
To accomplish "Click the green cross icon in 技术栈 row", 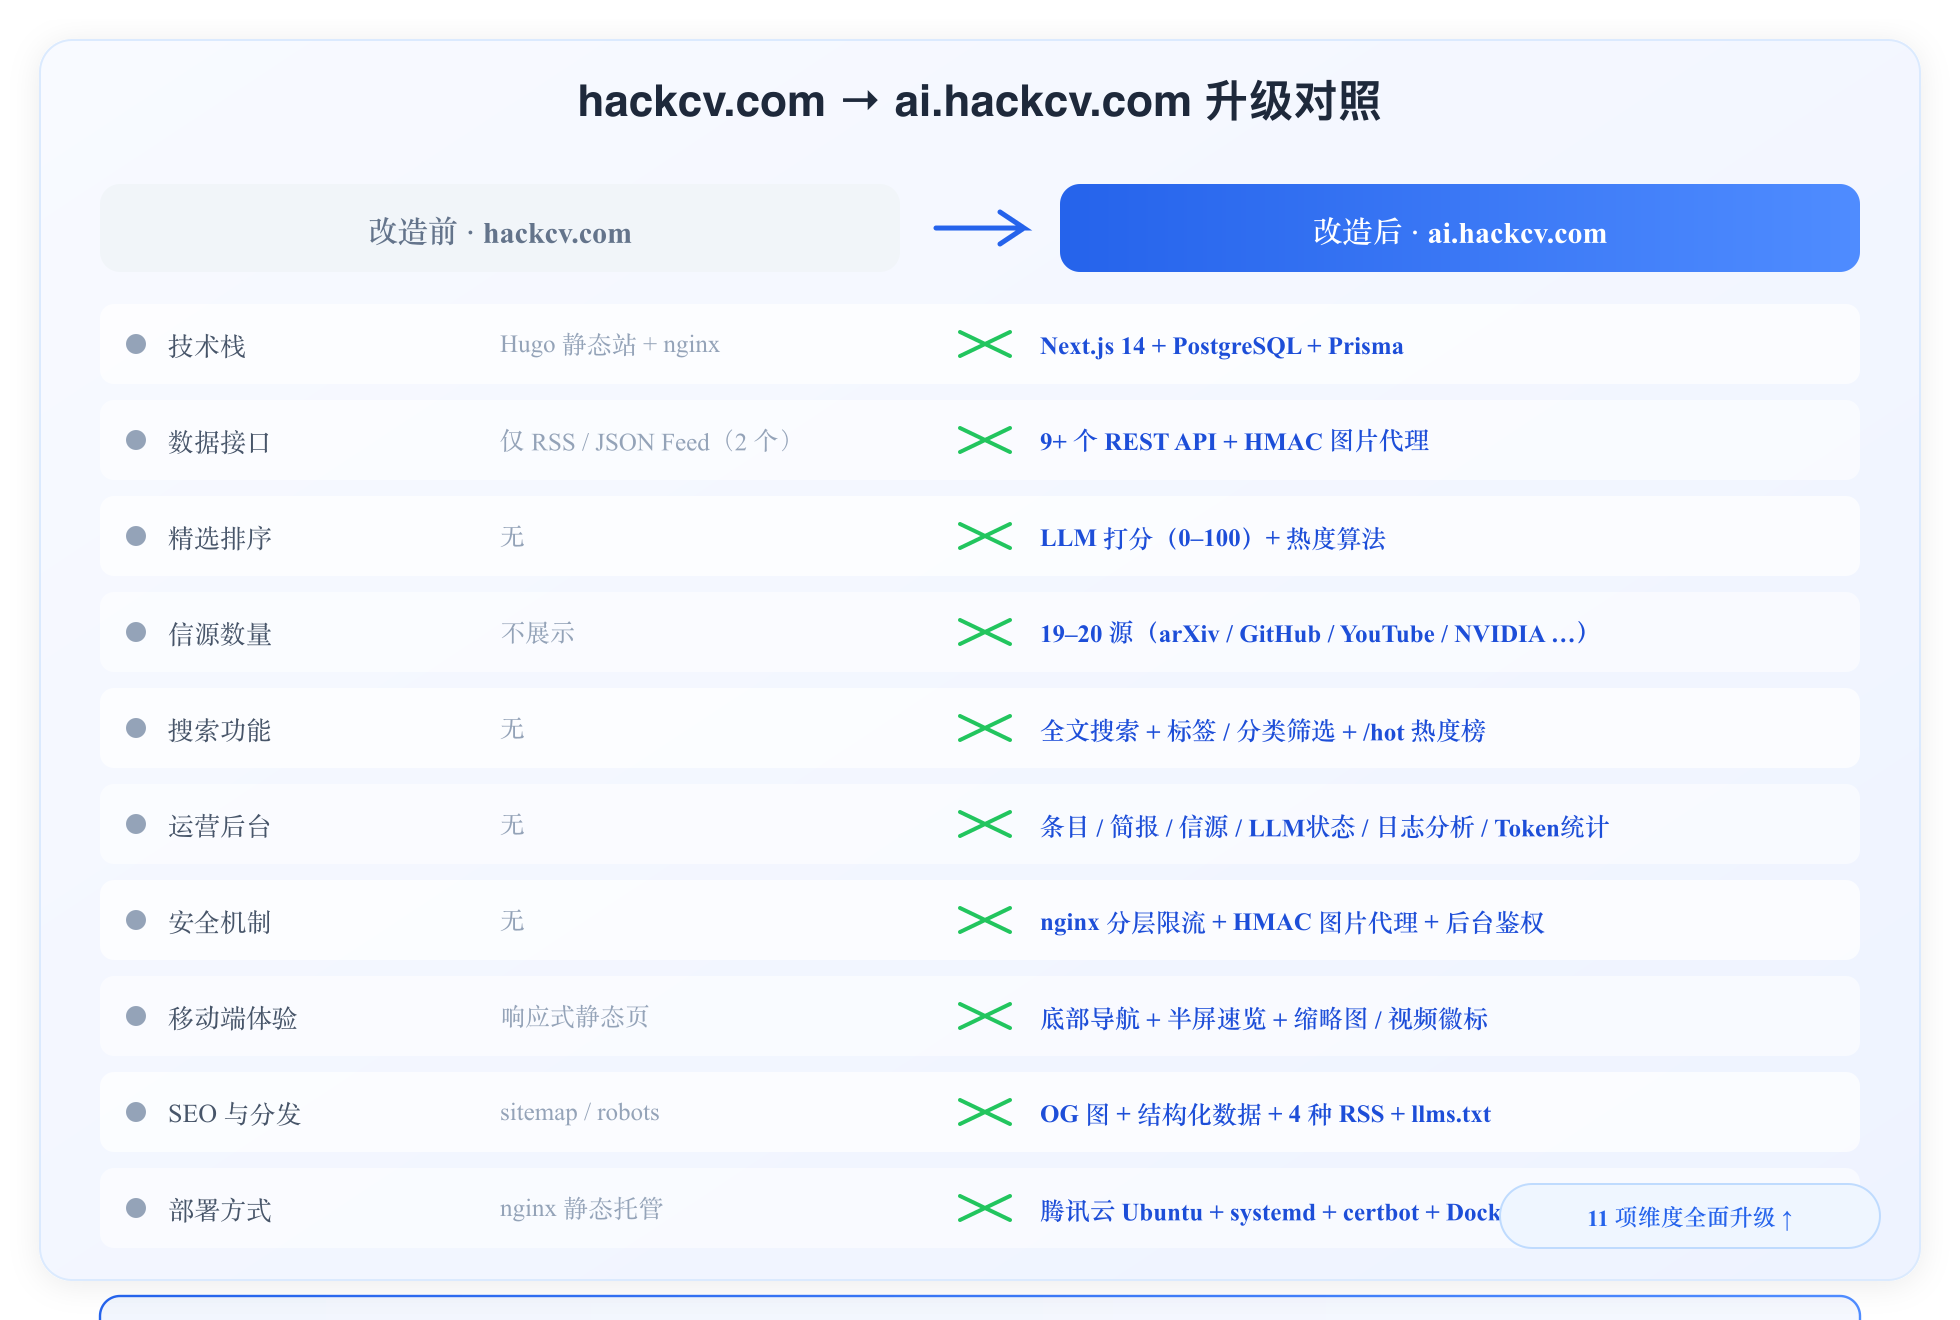I will point(985,344).
